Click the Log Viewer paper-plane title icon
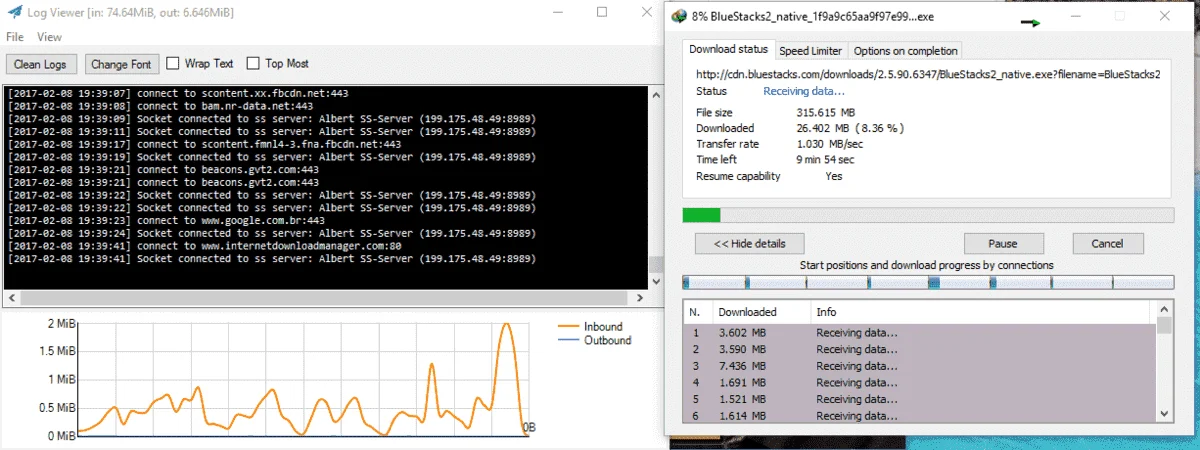 point(14,13)
